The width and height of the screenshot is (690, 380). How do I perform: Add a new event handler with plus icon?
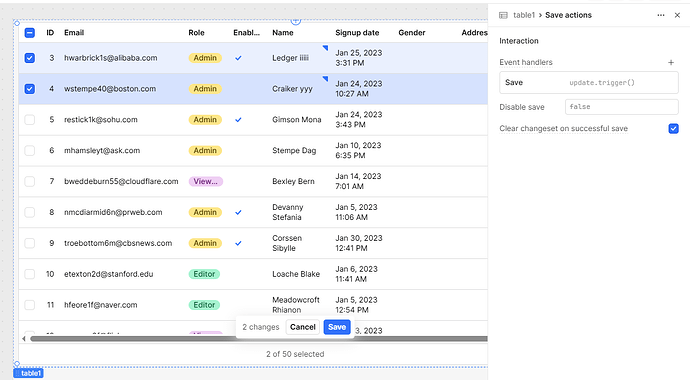tap(671, 62)
